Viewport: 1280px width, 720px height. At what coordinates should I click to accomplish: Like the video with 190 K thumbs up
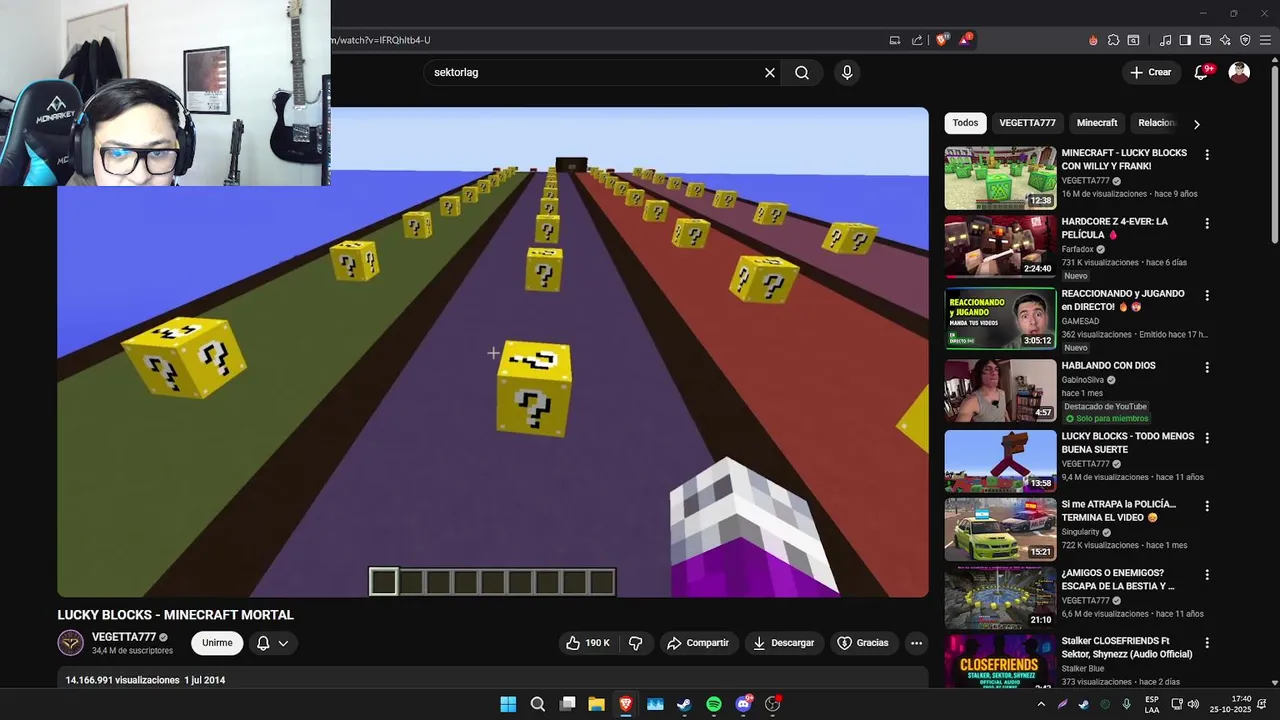click(x=588, y=643)
